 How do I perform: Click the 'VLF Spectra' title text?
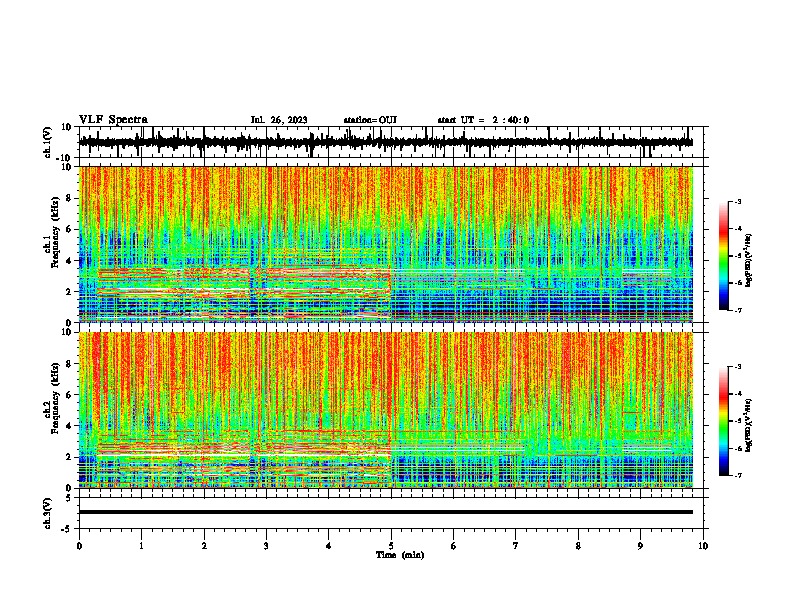tap(113, 120)
